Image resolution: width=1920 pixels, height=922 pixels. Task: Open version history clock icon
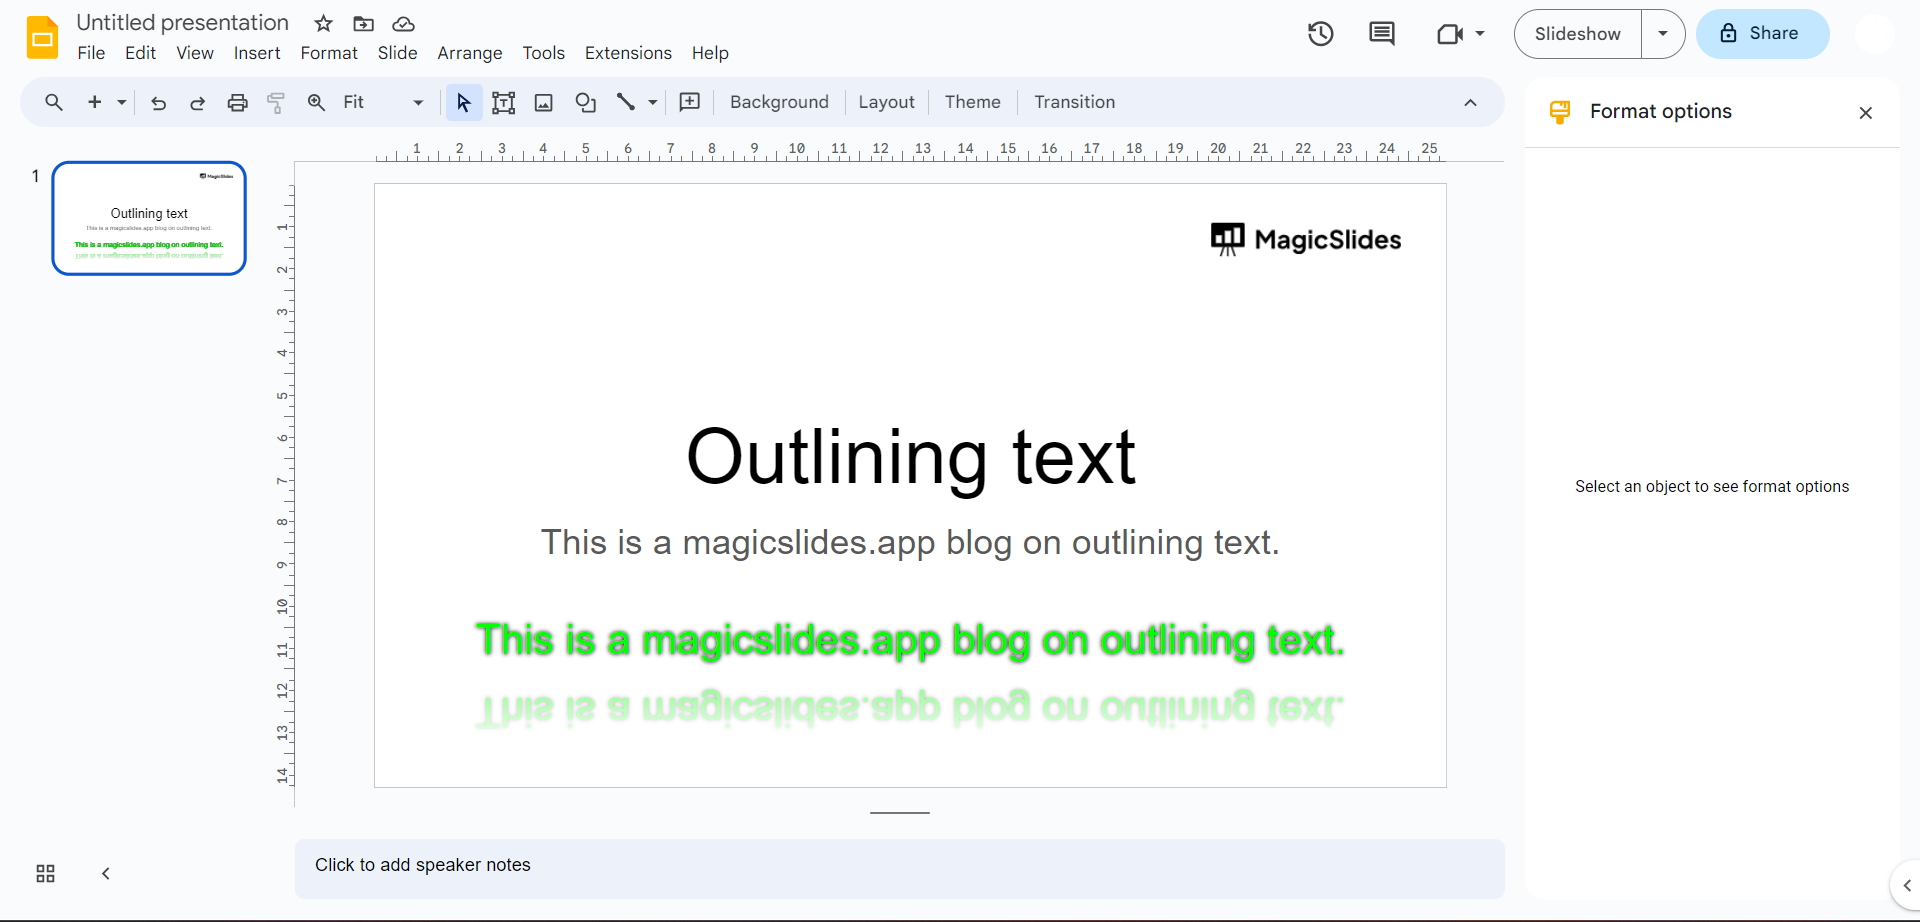1320,34
